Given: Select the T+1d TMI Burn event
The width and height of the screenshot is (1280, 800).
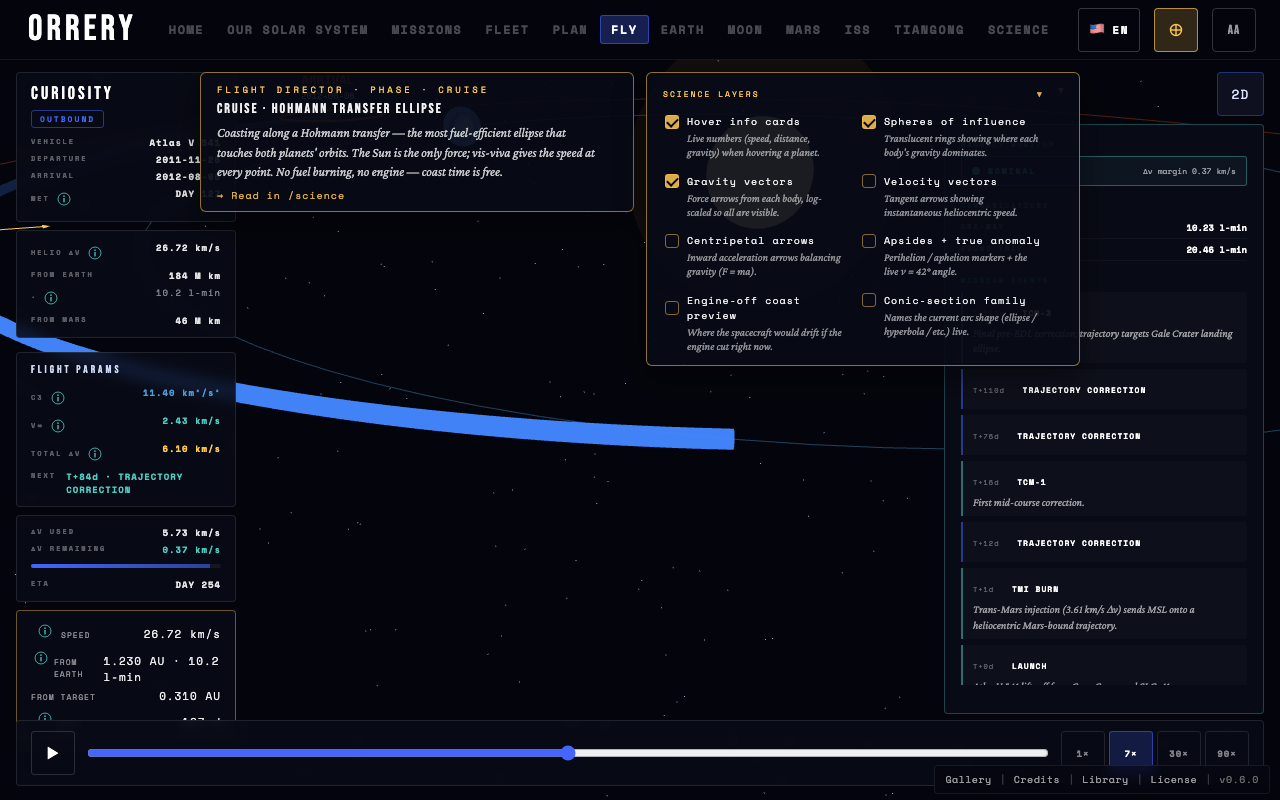Looking at the screenshot, I should coord(1104,603).
